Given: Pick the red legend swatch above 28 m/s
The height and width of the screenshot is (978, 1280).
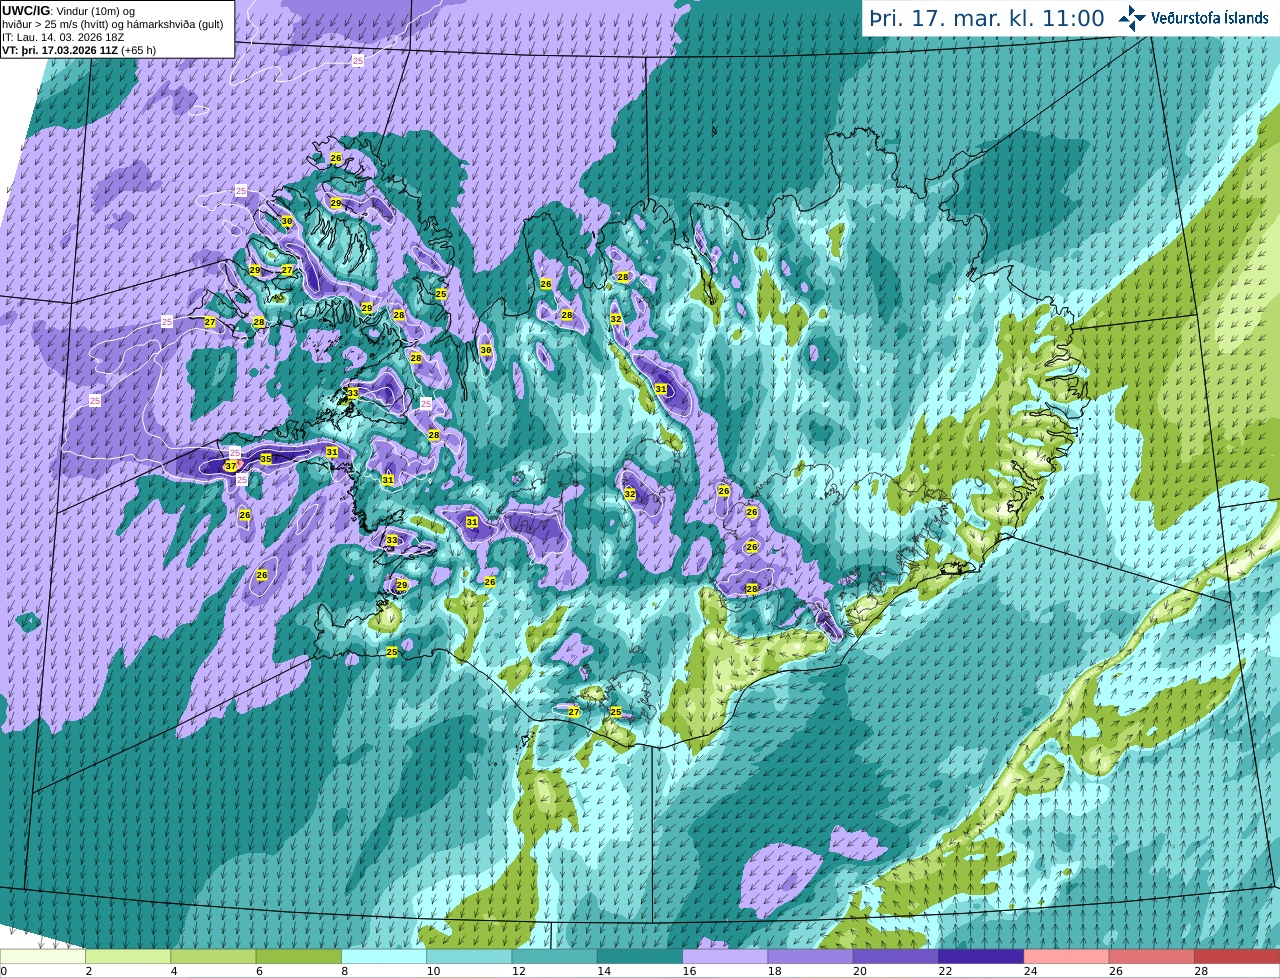Looking at the screenshot, I should click(x=1237, y=956).
